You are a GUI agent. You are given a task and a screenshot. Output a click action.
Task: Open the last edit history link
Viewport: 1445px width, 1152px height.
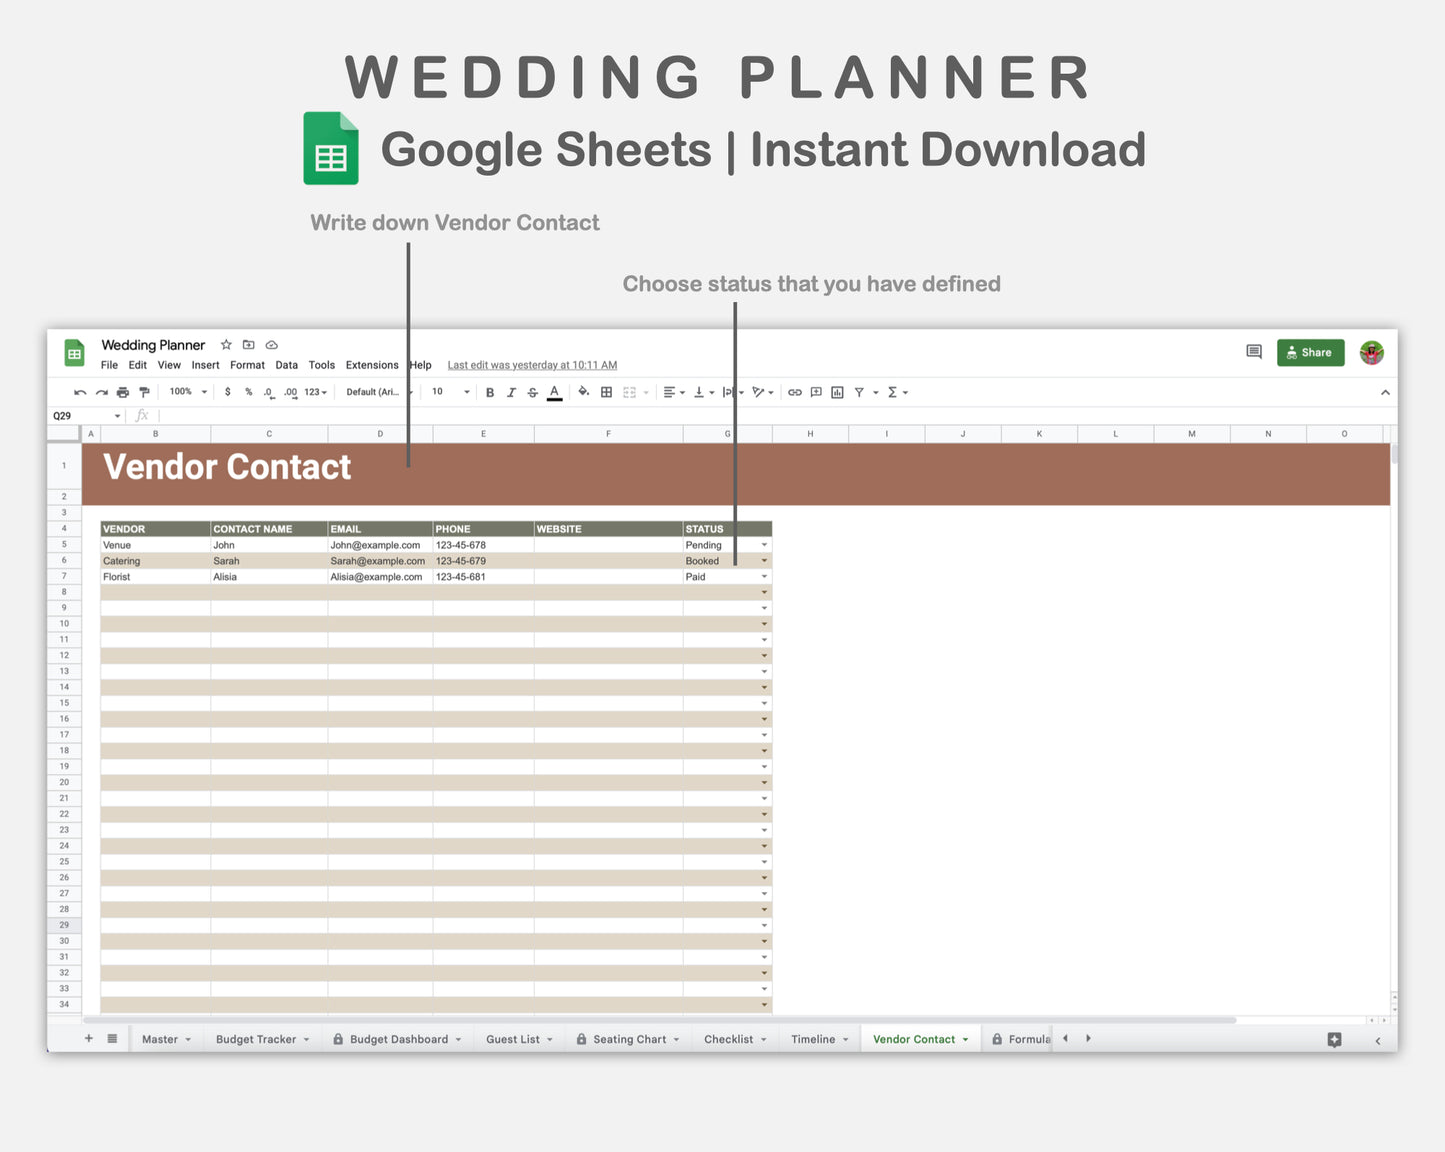click(531, 365)
